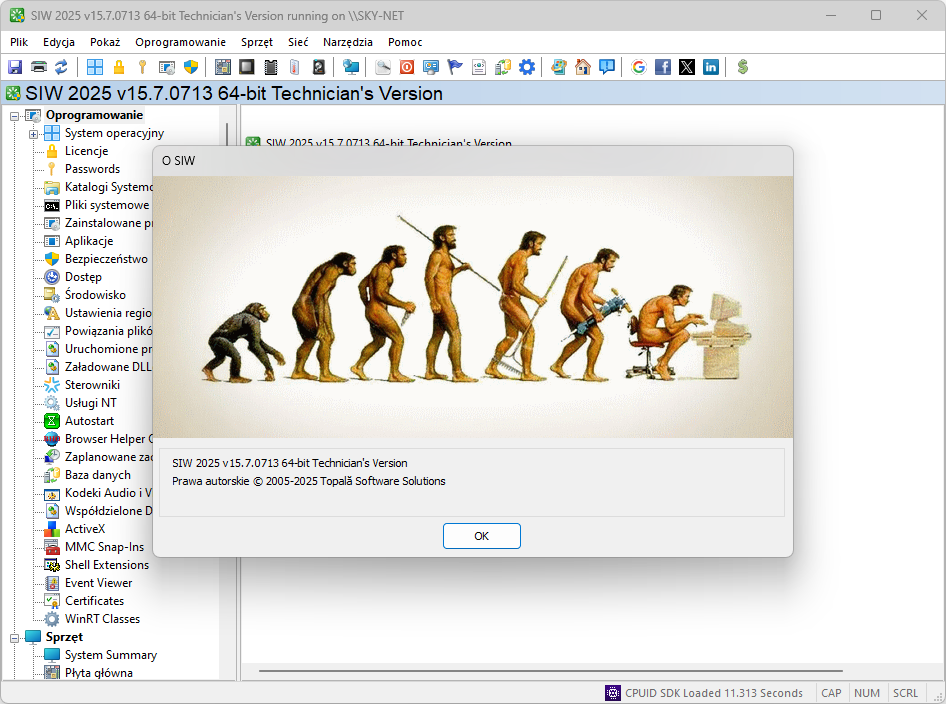
Task: Click the horizontal scrollbar in the right pane
Action: coord(550,671)
